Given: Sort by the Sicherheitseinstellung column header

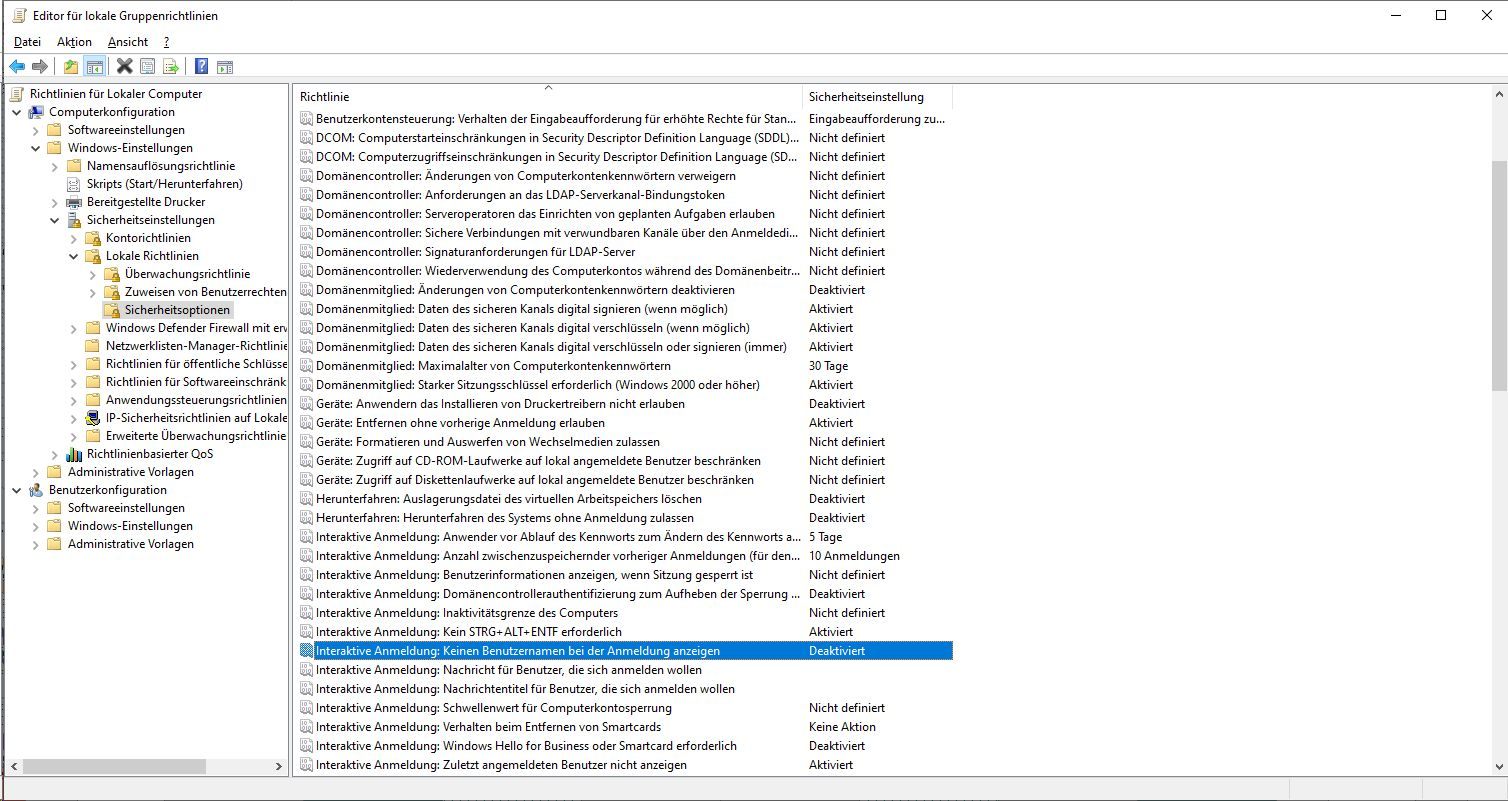Looking at the screenshot, I should pyautogui.click(x=877, y=97).
